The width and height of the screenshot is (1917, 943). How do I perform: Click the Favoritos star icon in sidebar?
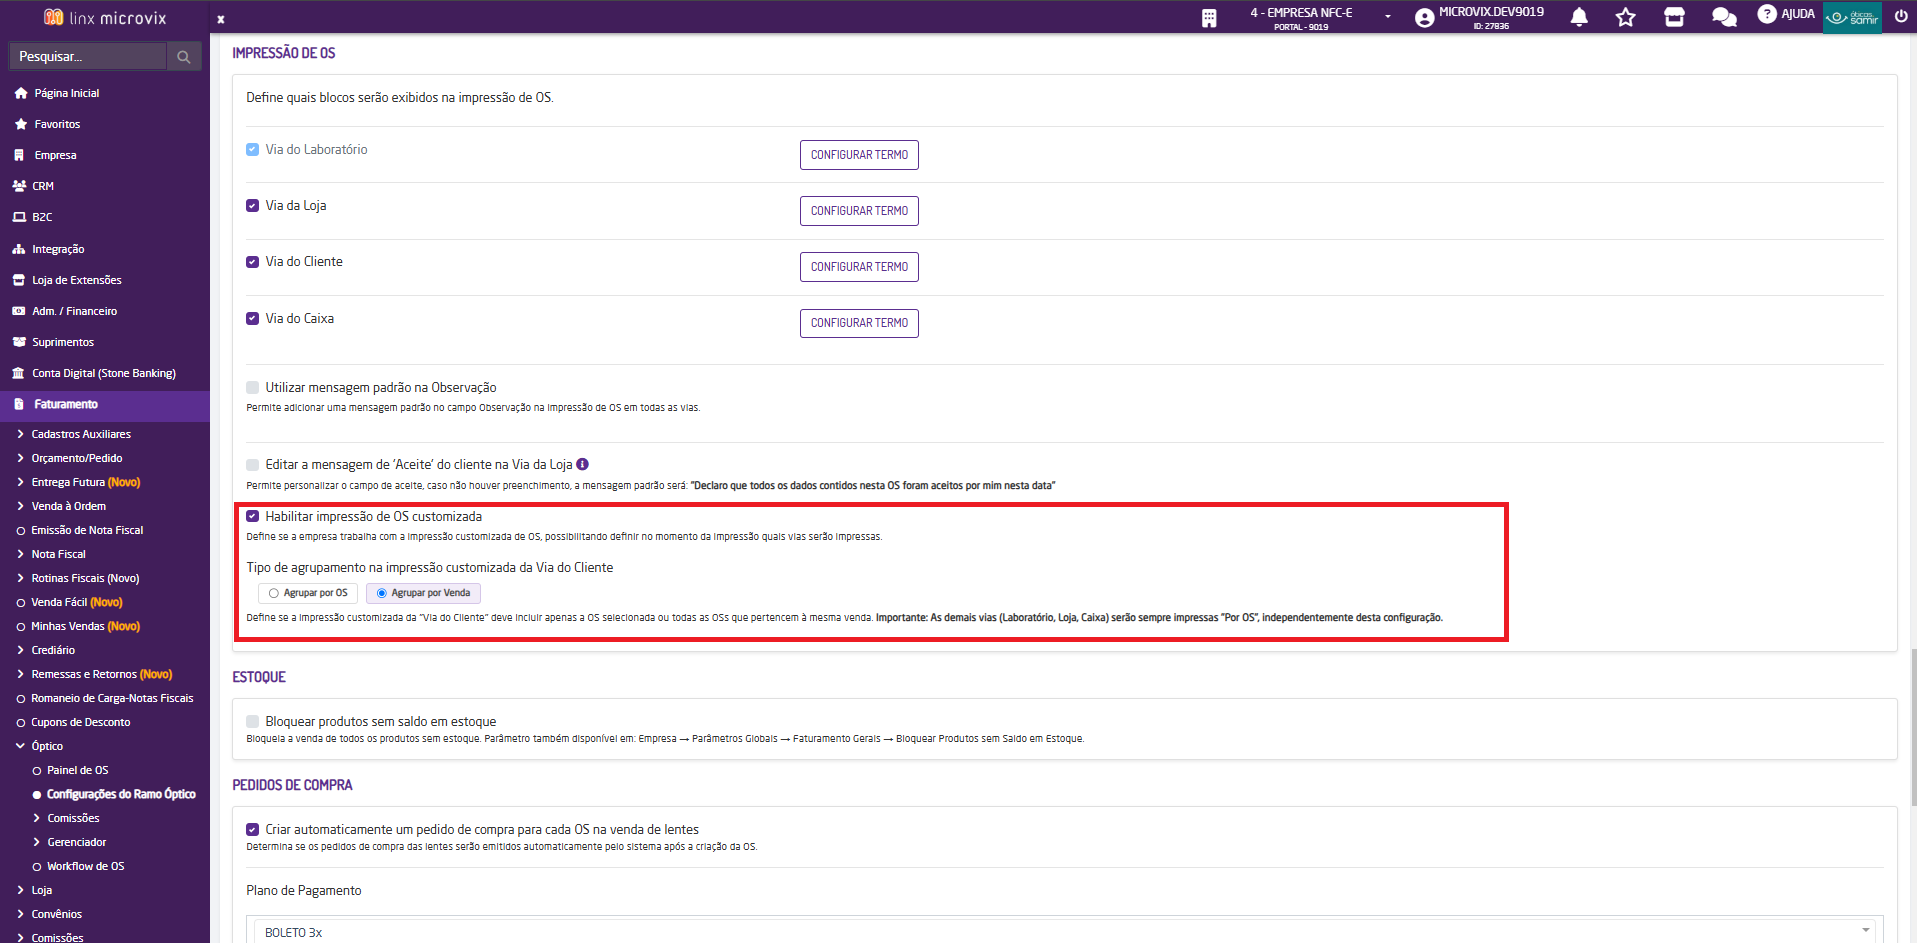click(x=21, y=124)
